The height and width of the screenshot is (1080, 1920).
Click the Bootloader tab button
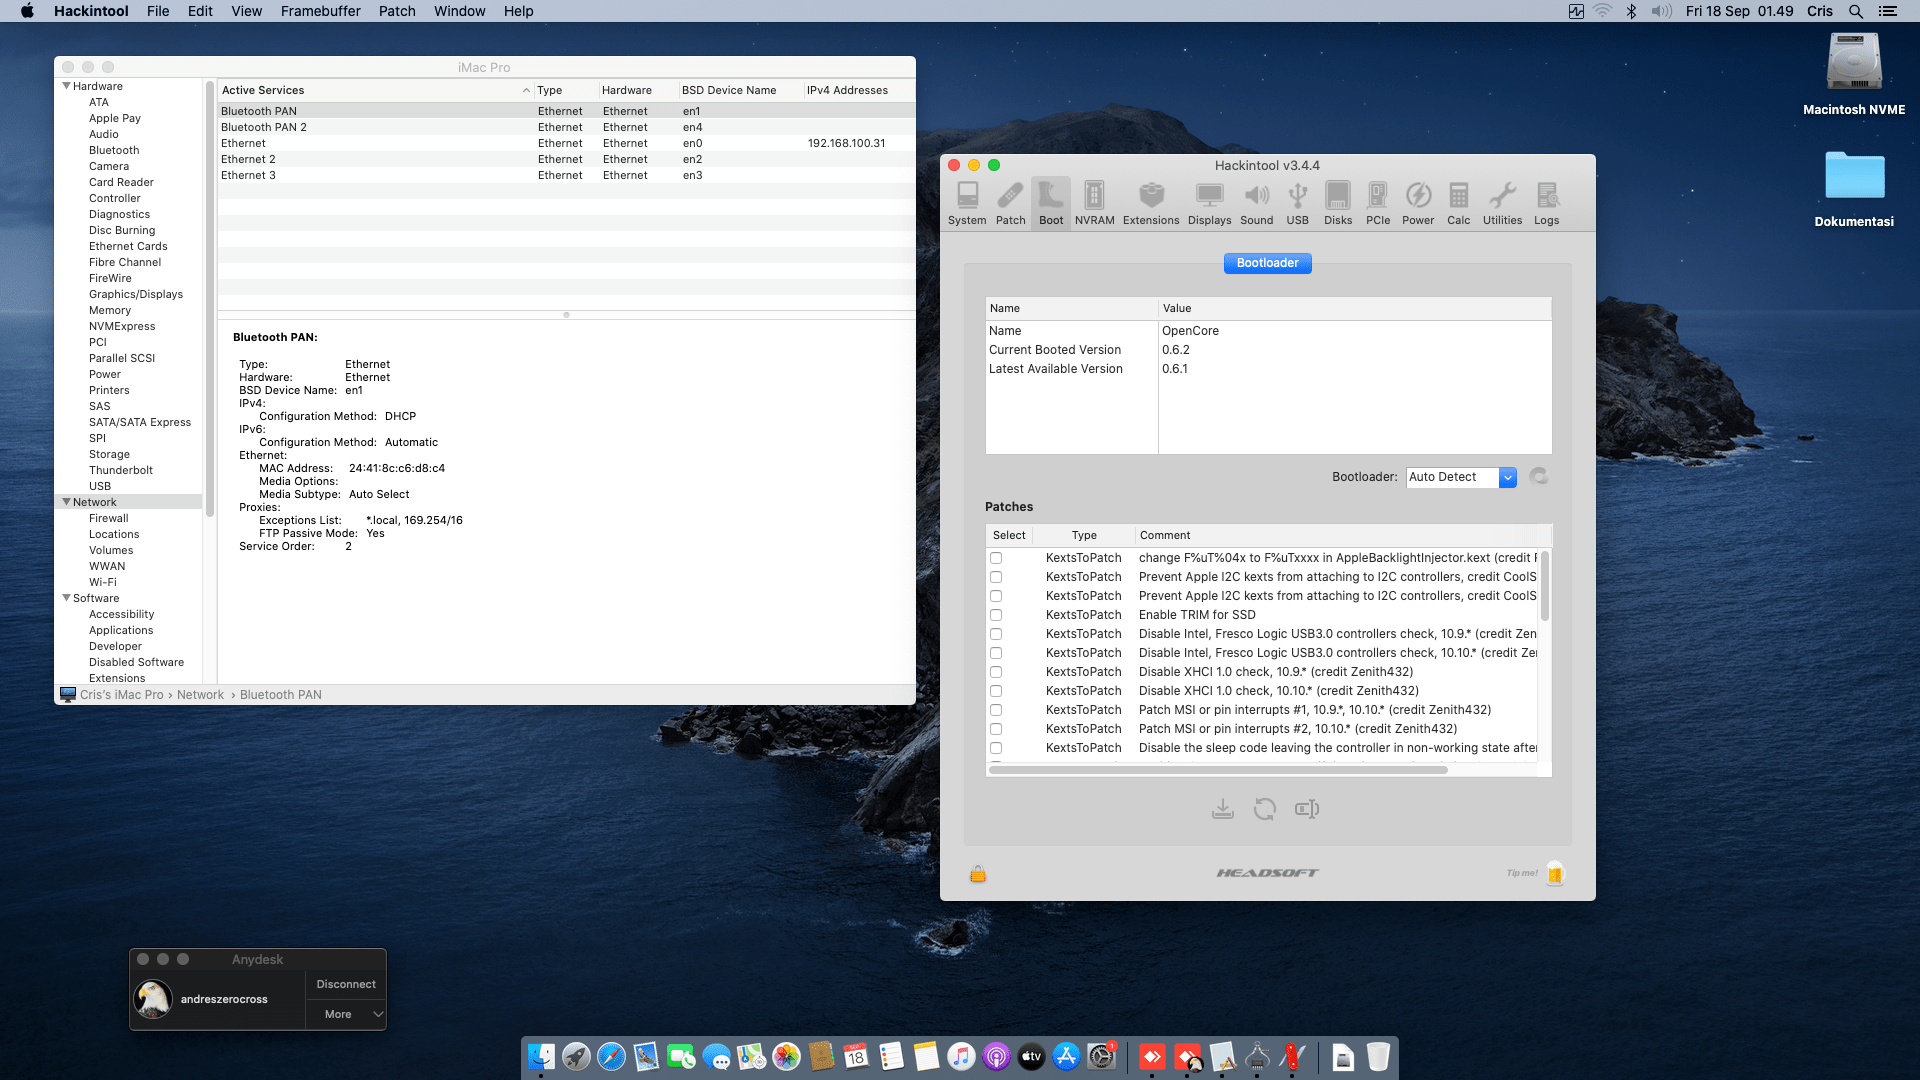click(1267, 263)
